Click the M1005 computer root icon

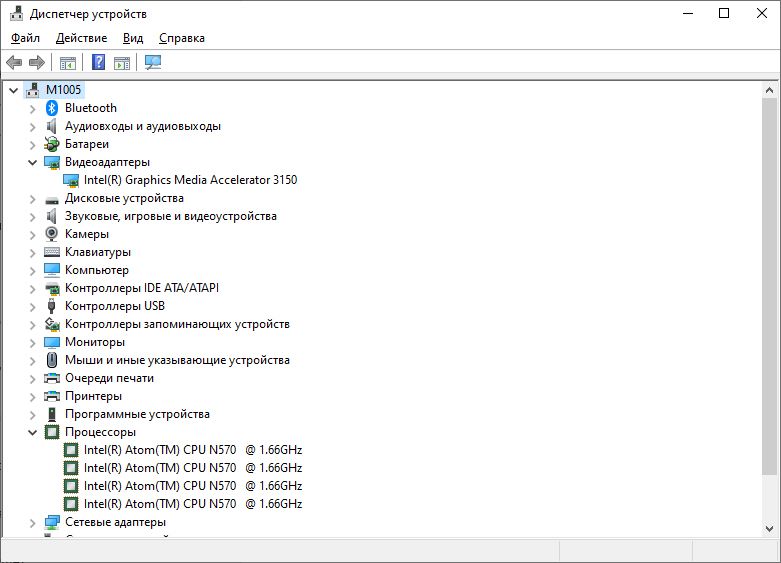coord(32,90)
